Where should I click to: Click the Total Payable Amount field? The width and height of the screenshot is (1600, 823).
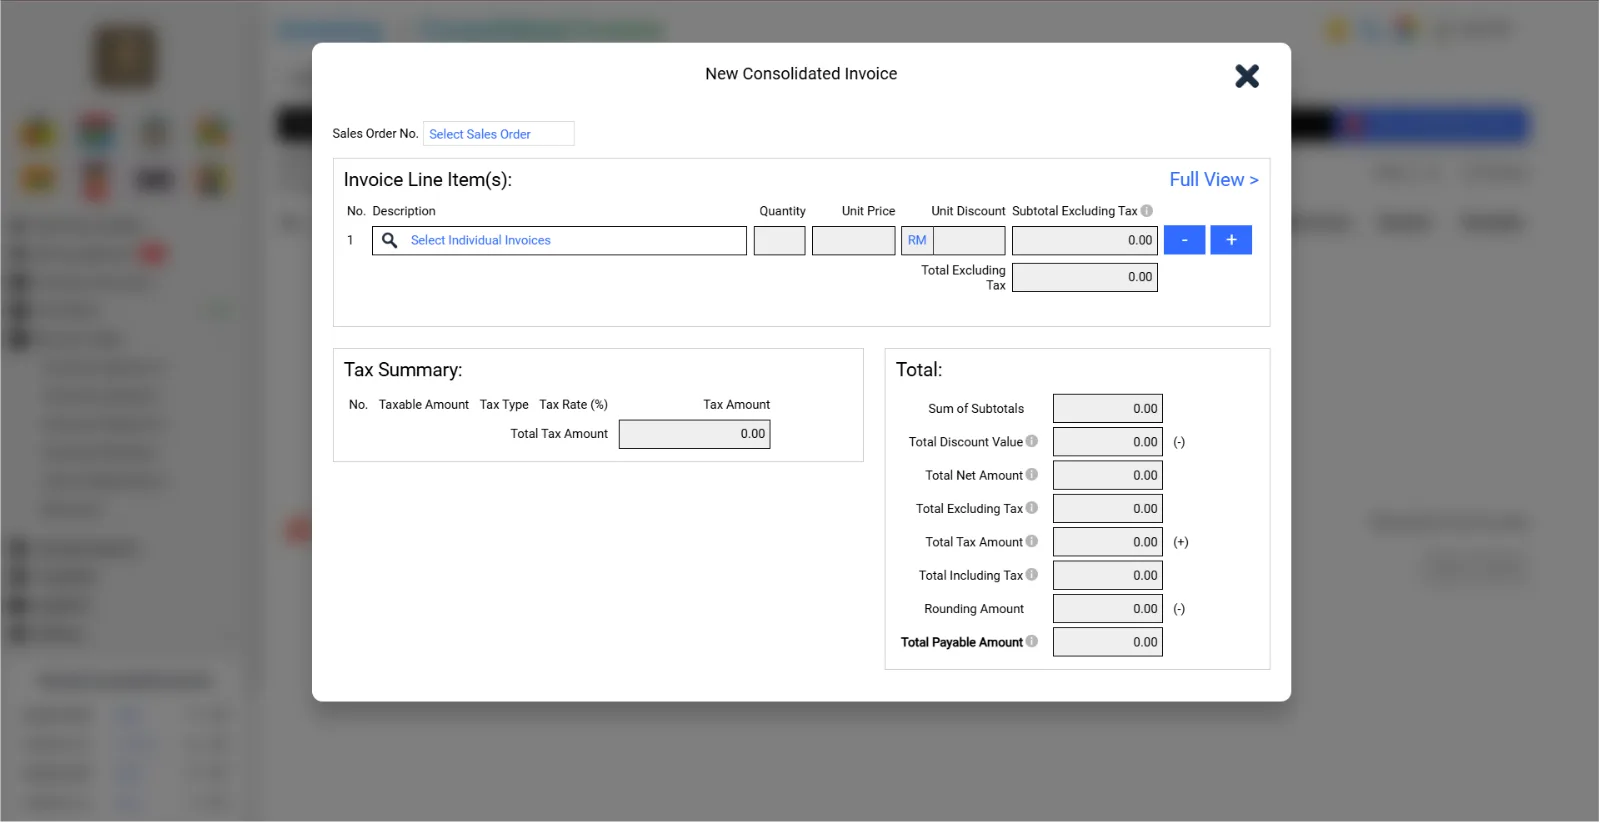pos(1107,643)
